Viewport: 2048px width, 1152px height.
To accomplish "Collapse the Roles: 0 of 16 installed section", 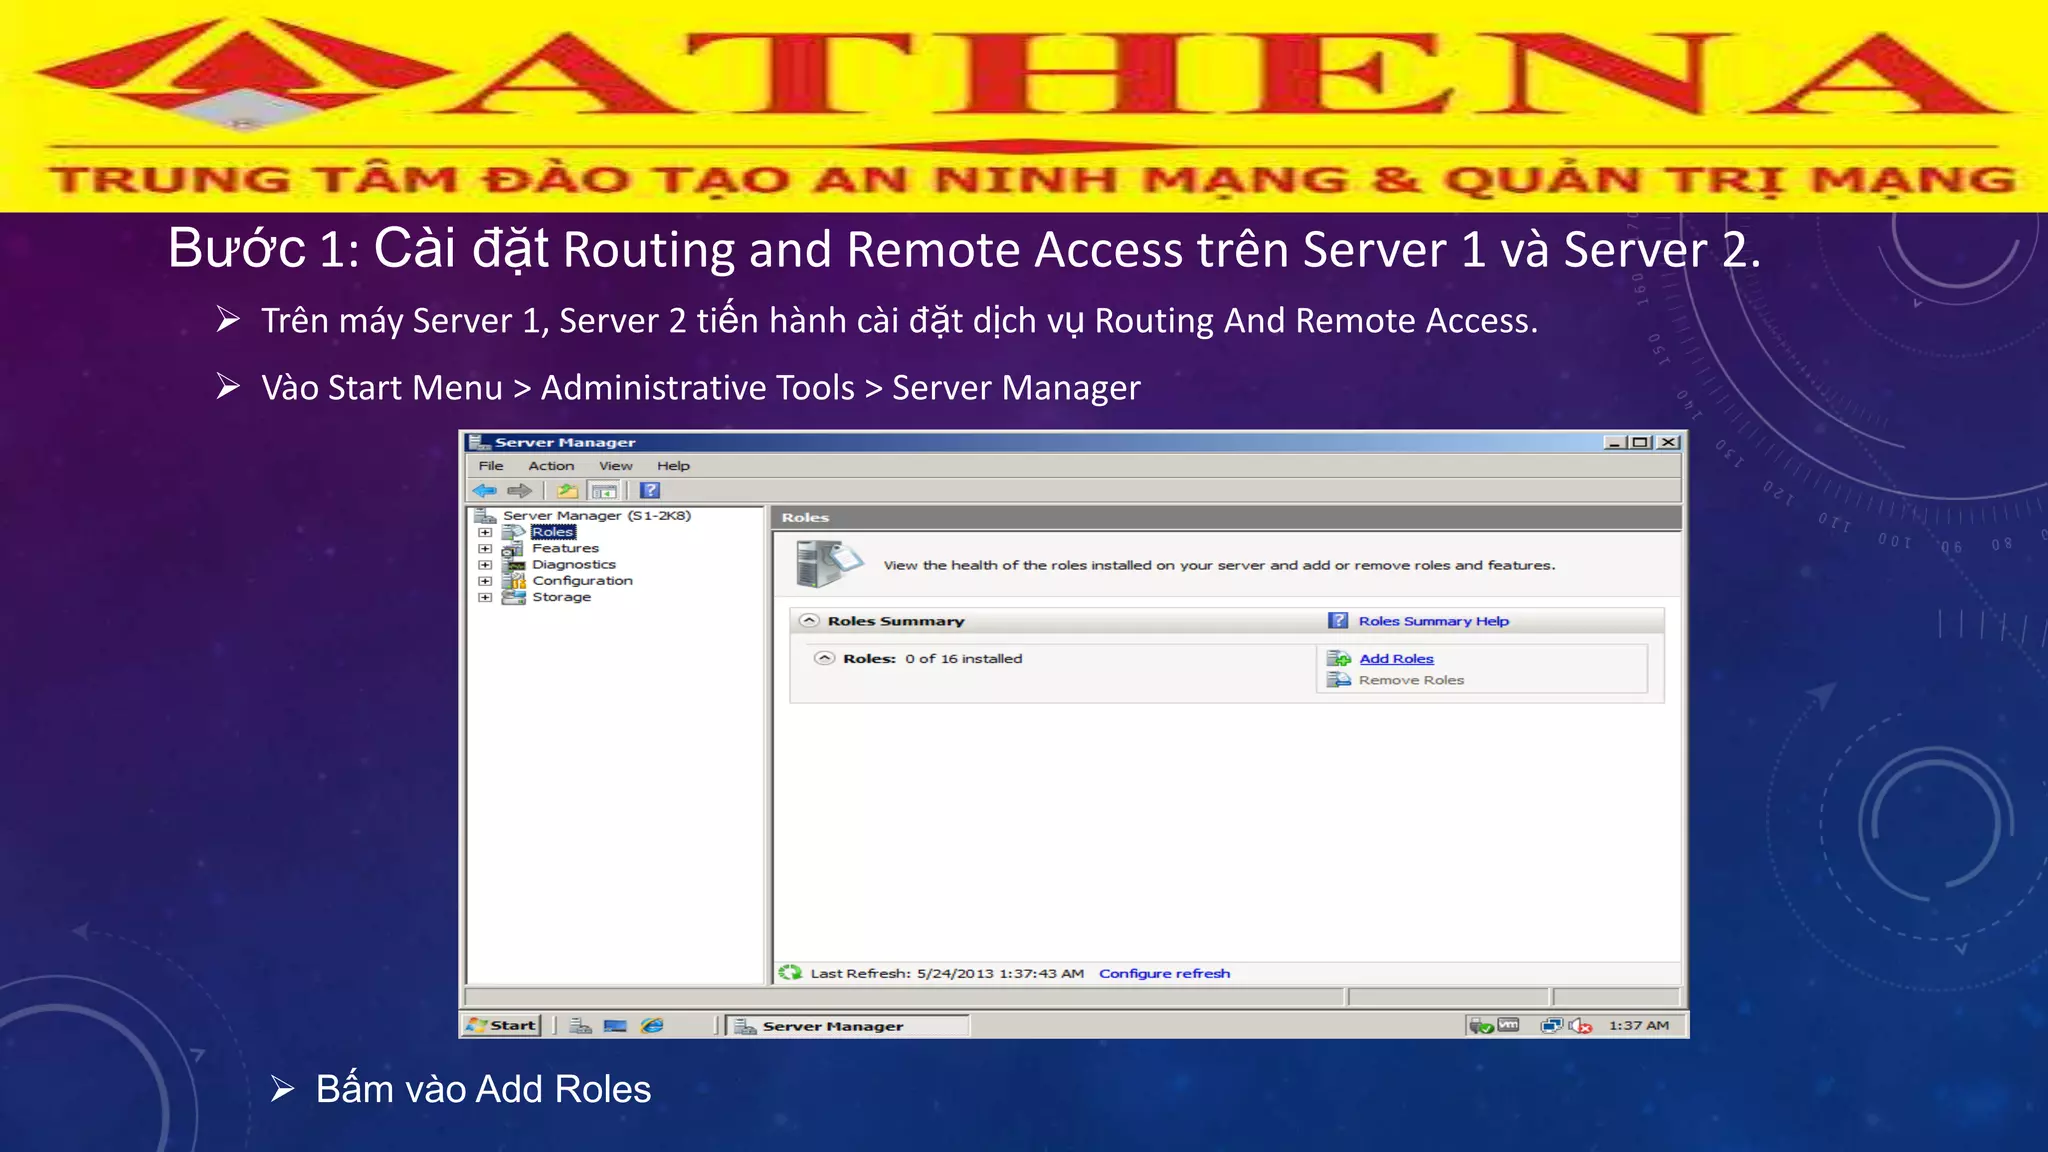I will [824, 658].
